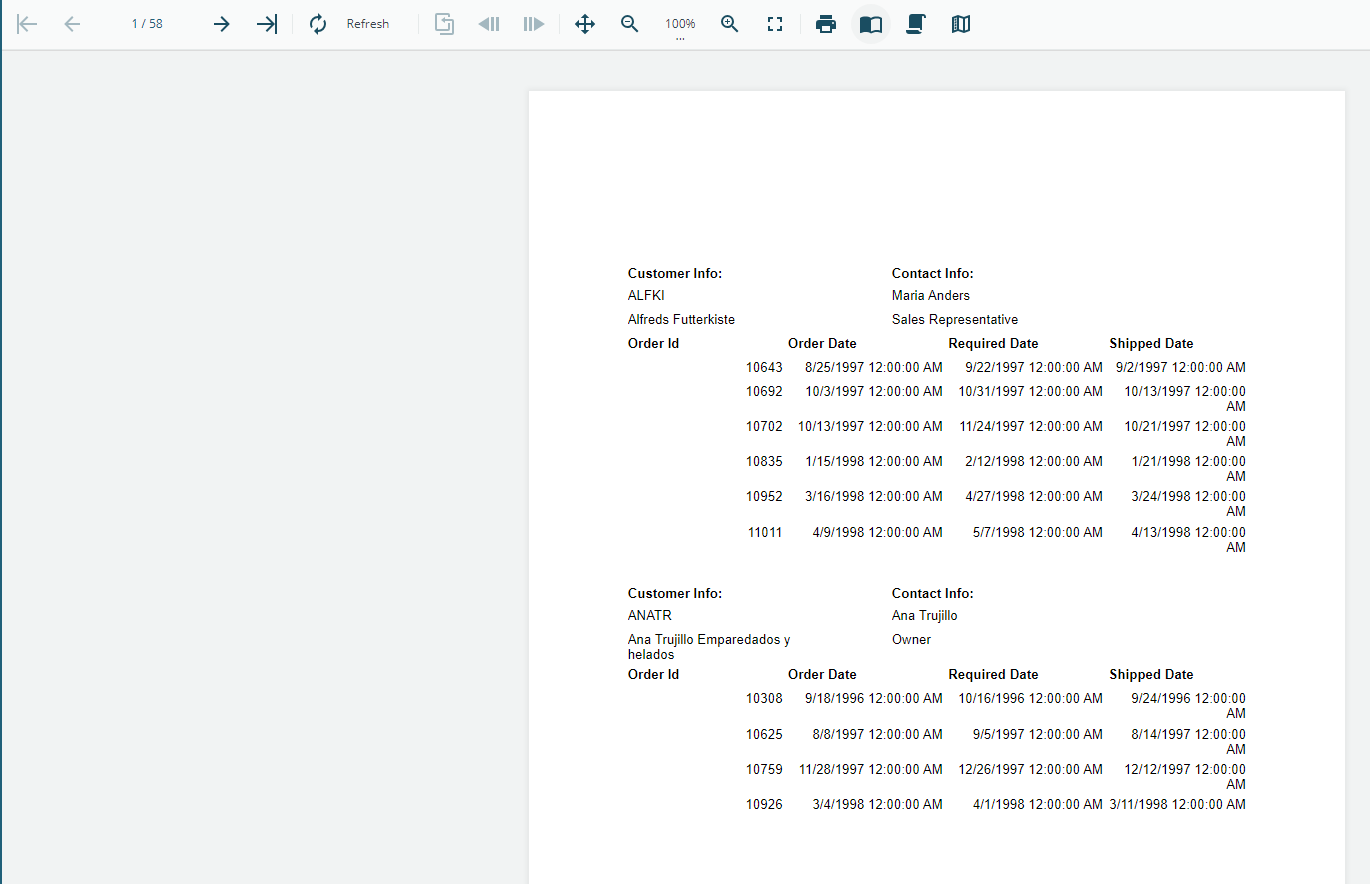
Task: Click the ALFKI customer report page
Action: click(x=935, y=420)
